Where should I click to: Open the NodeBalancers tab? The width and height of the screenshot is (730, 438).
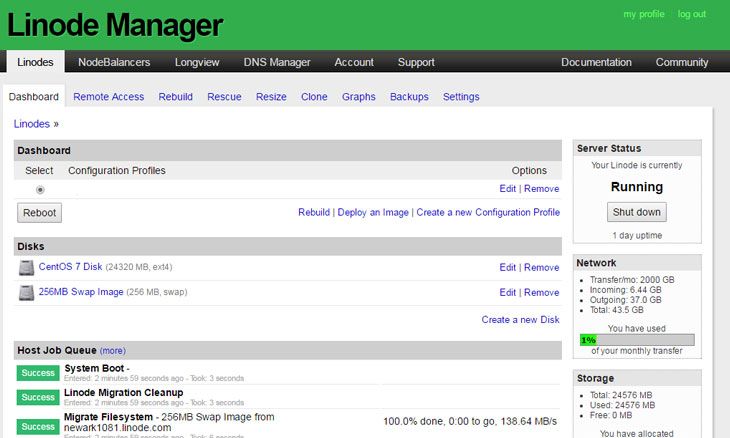click(114, 62)
